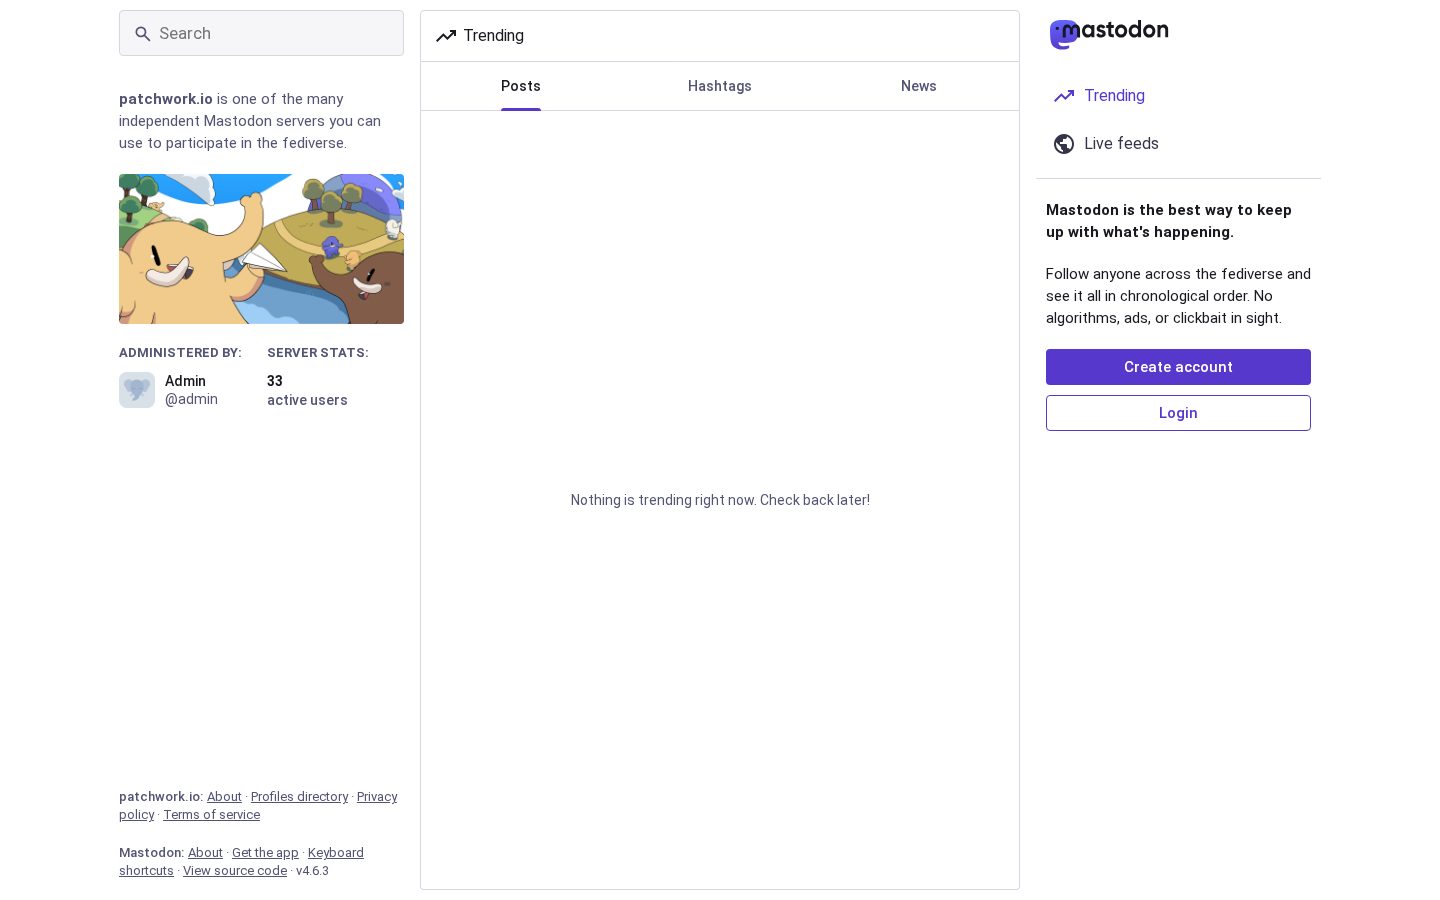The width and height of the screenshot is (1440, 900).
Task: Open the Profiles directory link
Action: [299, 797]
